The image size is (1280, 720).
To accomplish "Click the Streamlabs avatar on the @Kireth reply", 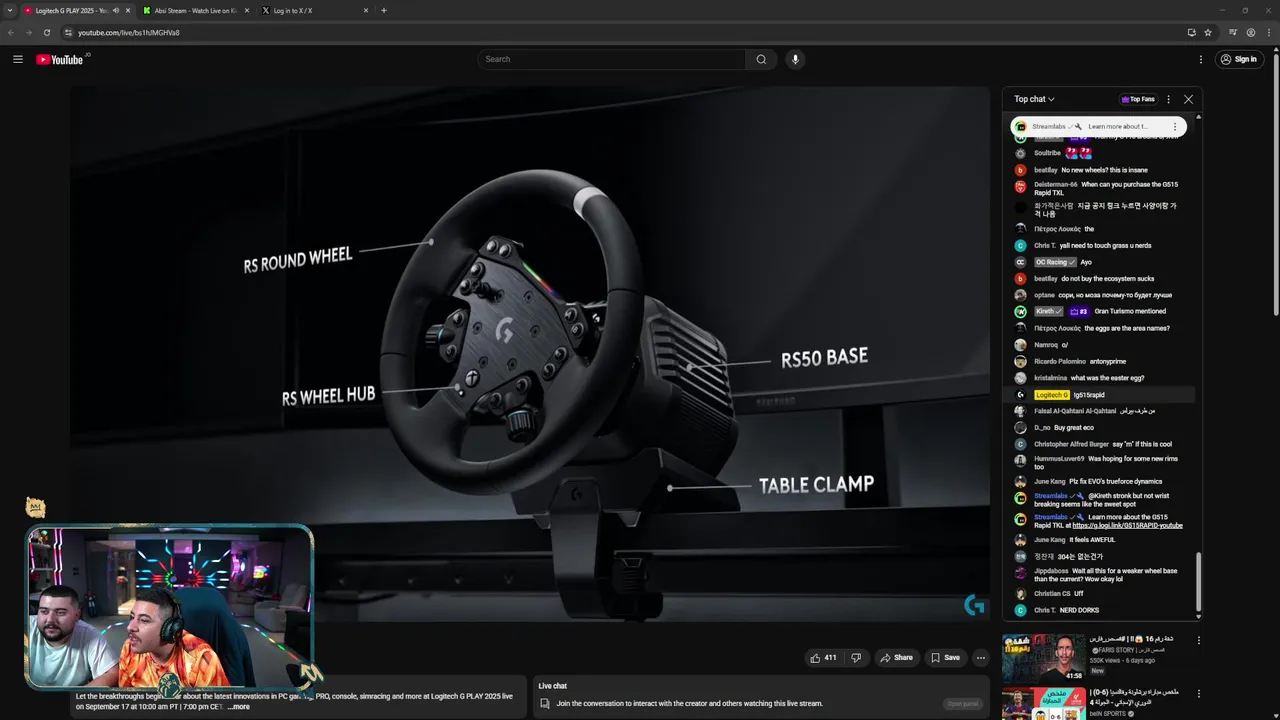I will click(1020, 498).
